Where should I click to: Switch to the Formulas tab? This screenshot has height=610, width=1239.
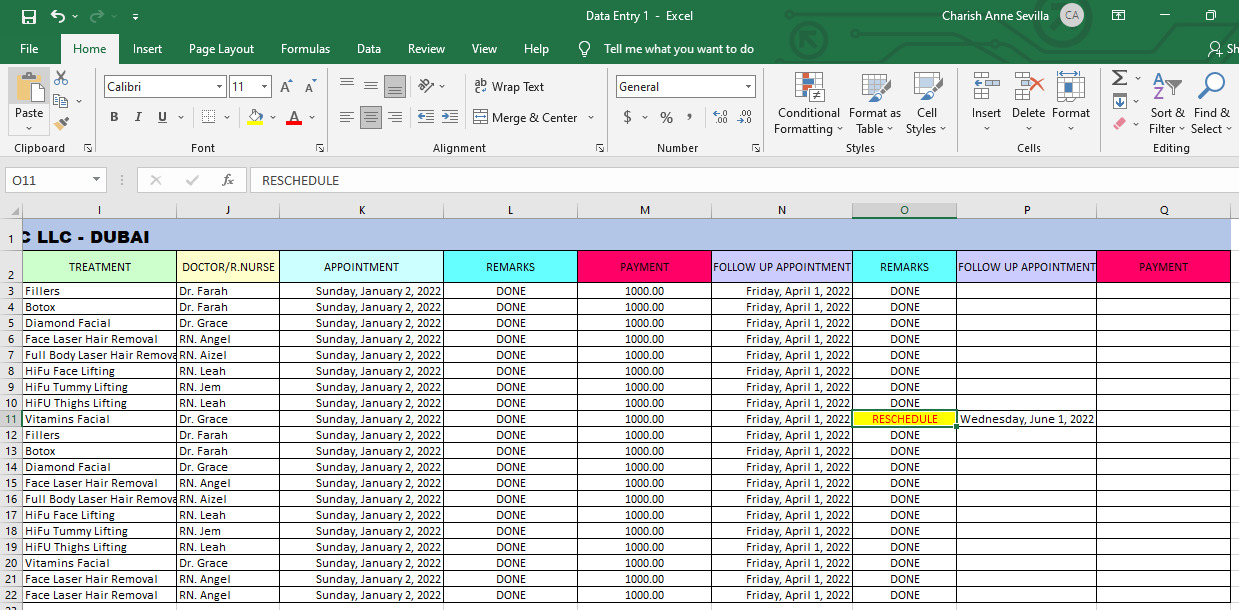(305, 49)
